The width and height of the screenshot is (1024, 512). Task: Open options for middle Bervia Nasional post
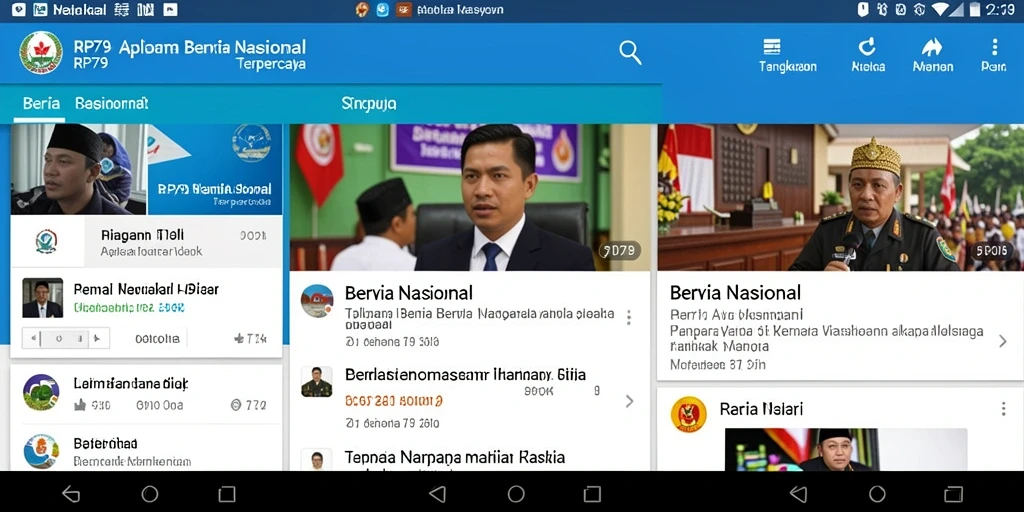click(628, 318)
